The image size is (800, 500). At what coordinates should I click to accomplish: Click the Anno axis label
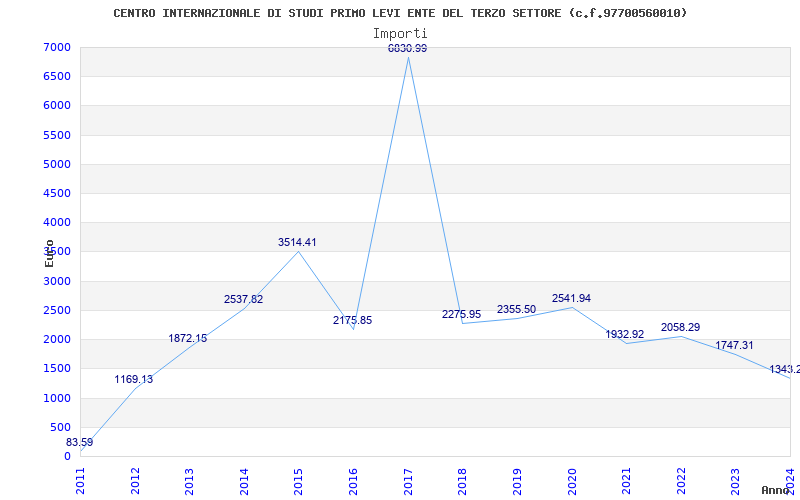point(776,490)
